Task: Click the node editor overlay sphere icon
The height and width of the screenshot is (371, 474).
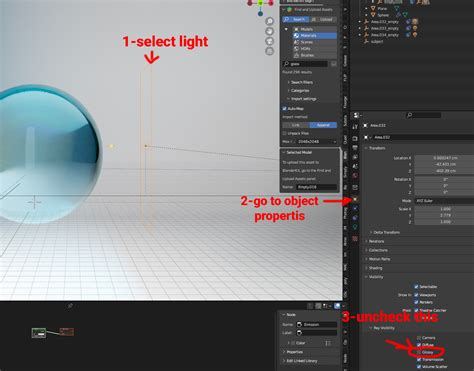Action: [x=337, y=306]
